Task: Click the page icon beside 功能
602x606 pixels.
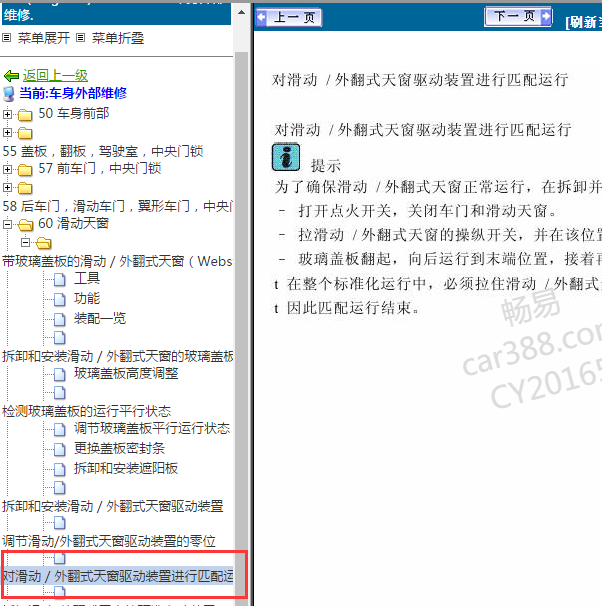Action: 60,300
